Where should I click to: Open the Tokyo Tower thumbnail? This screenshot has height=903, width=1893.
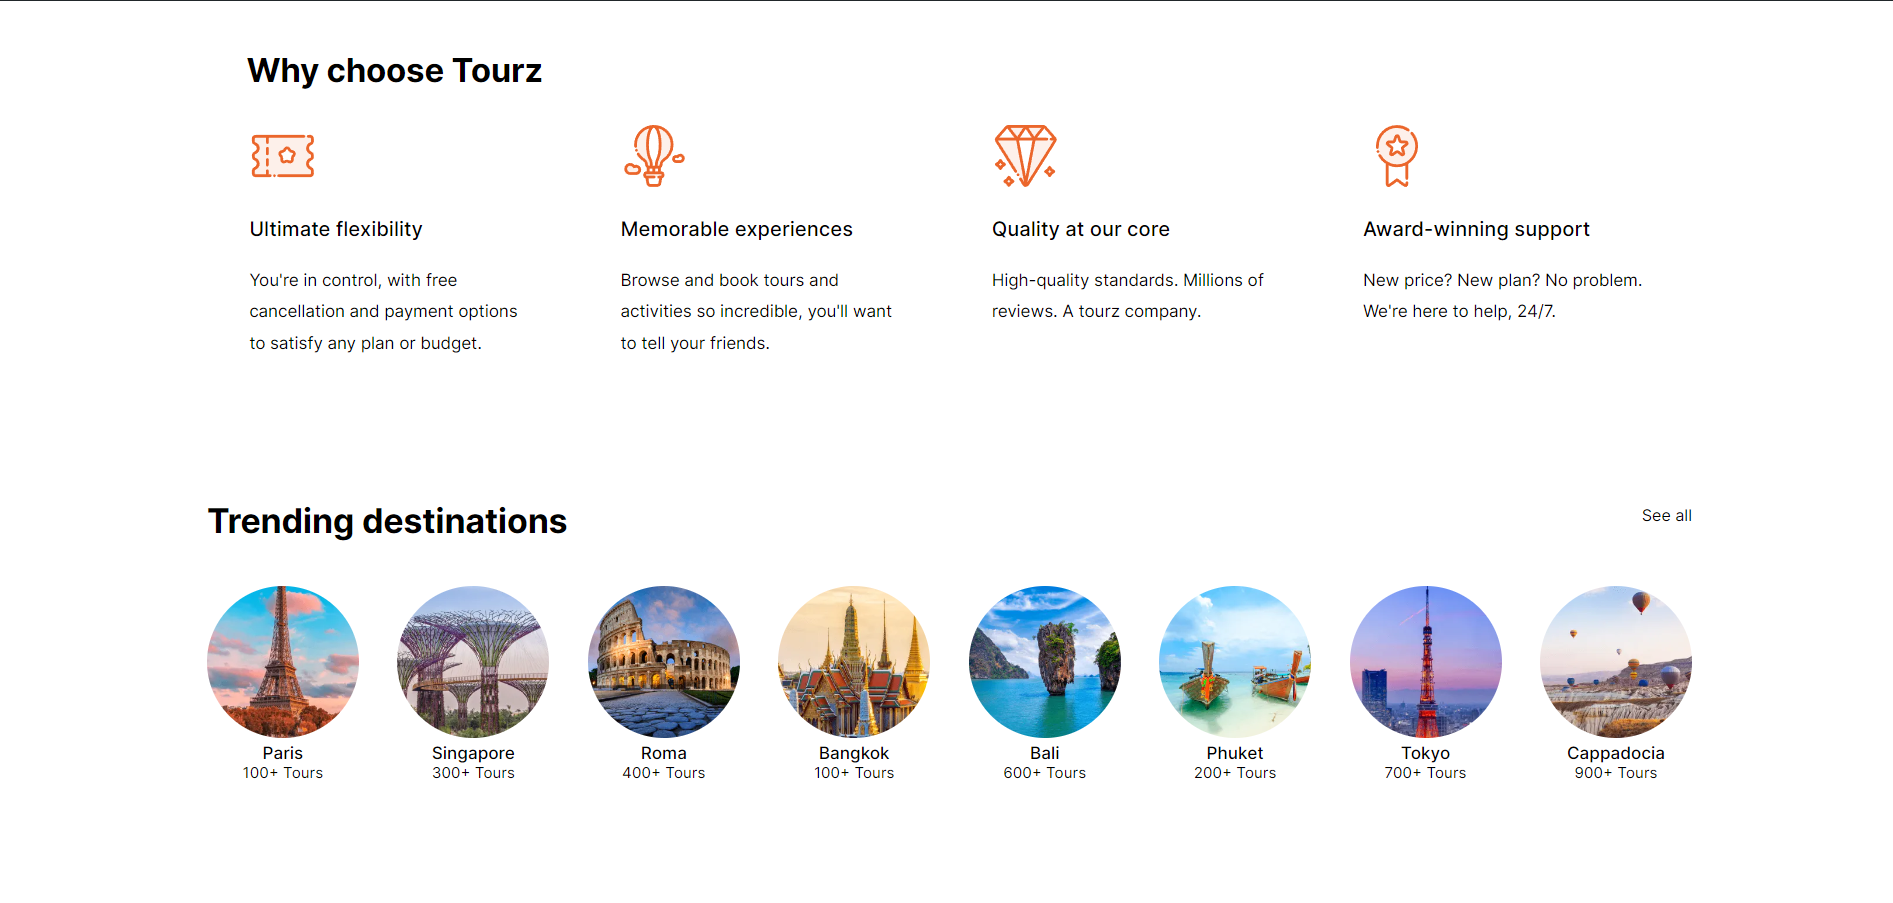click(1426, 662)
